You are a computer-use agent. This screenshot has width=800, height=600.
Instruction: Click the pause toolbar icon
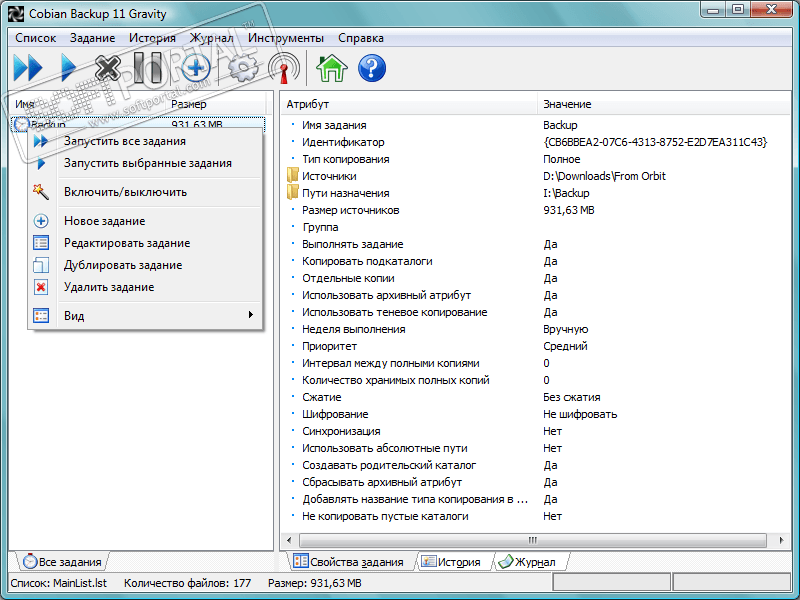point(148,68)
